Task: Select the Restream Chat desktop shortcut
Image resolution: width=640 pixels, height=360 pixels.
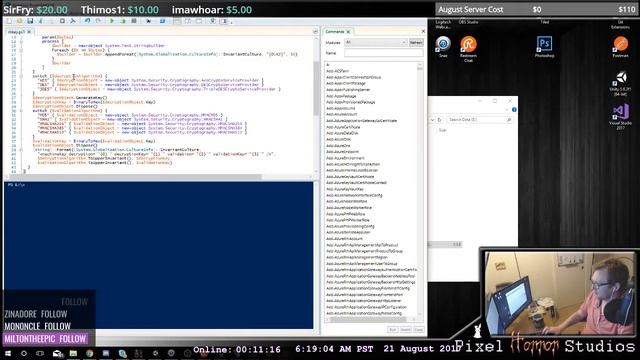Action: coord(469,49)
